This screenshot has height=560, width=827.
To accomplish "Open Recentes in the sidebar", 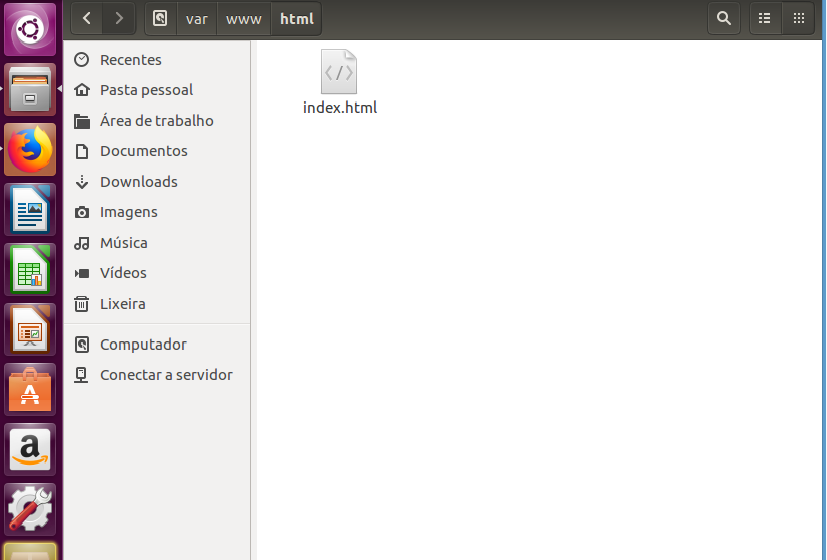I will (x=130, y=60).
